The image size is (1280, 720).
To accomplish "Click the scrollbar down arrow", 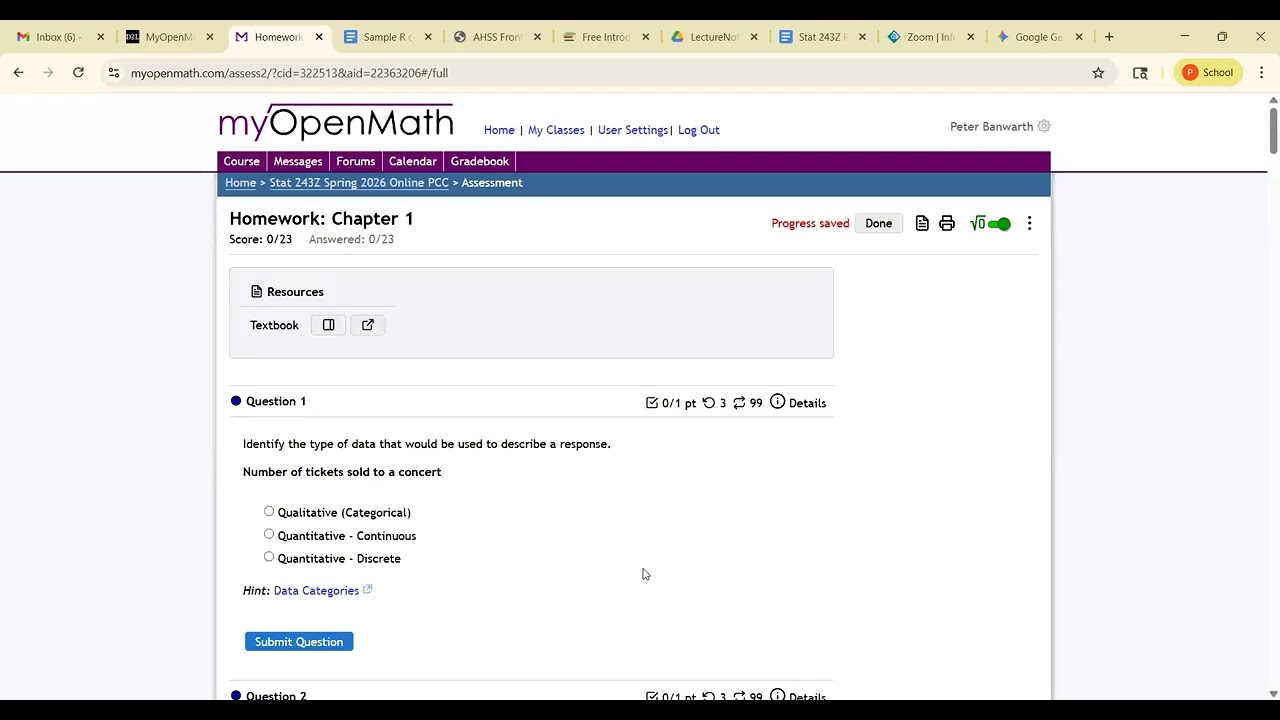I will [1273, 694].
